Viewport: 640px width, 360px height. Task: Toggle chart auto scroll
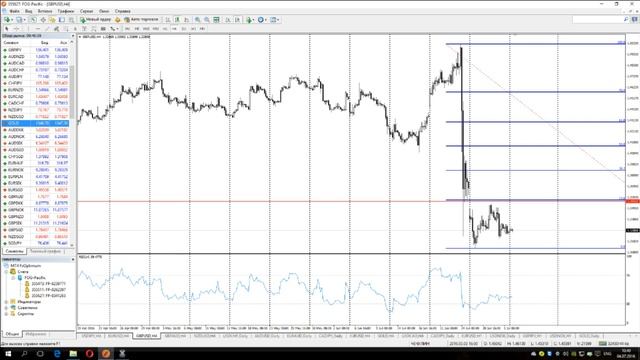(228, 20)
